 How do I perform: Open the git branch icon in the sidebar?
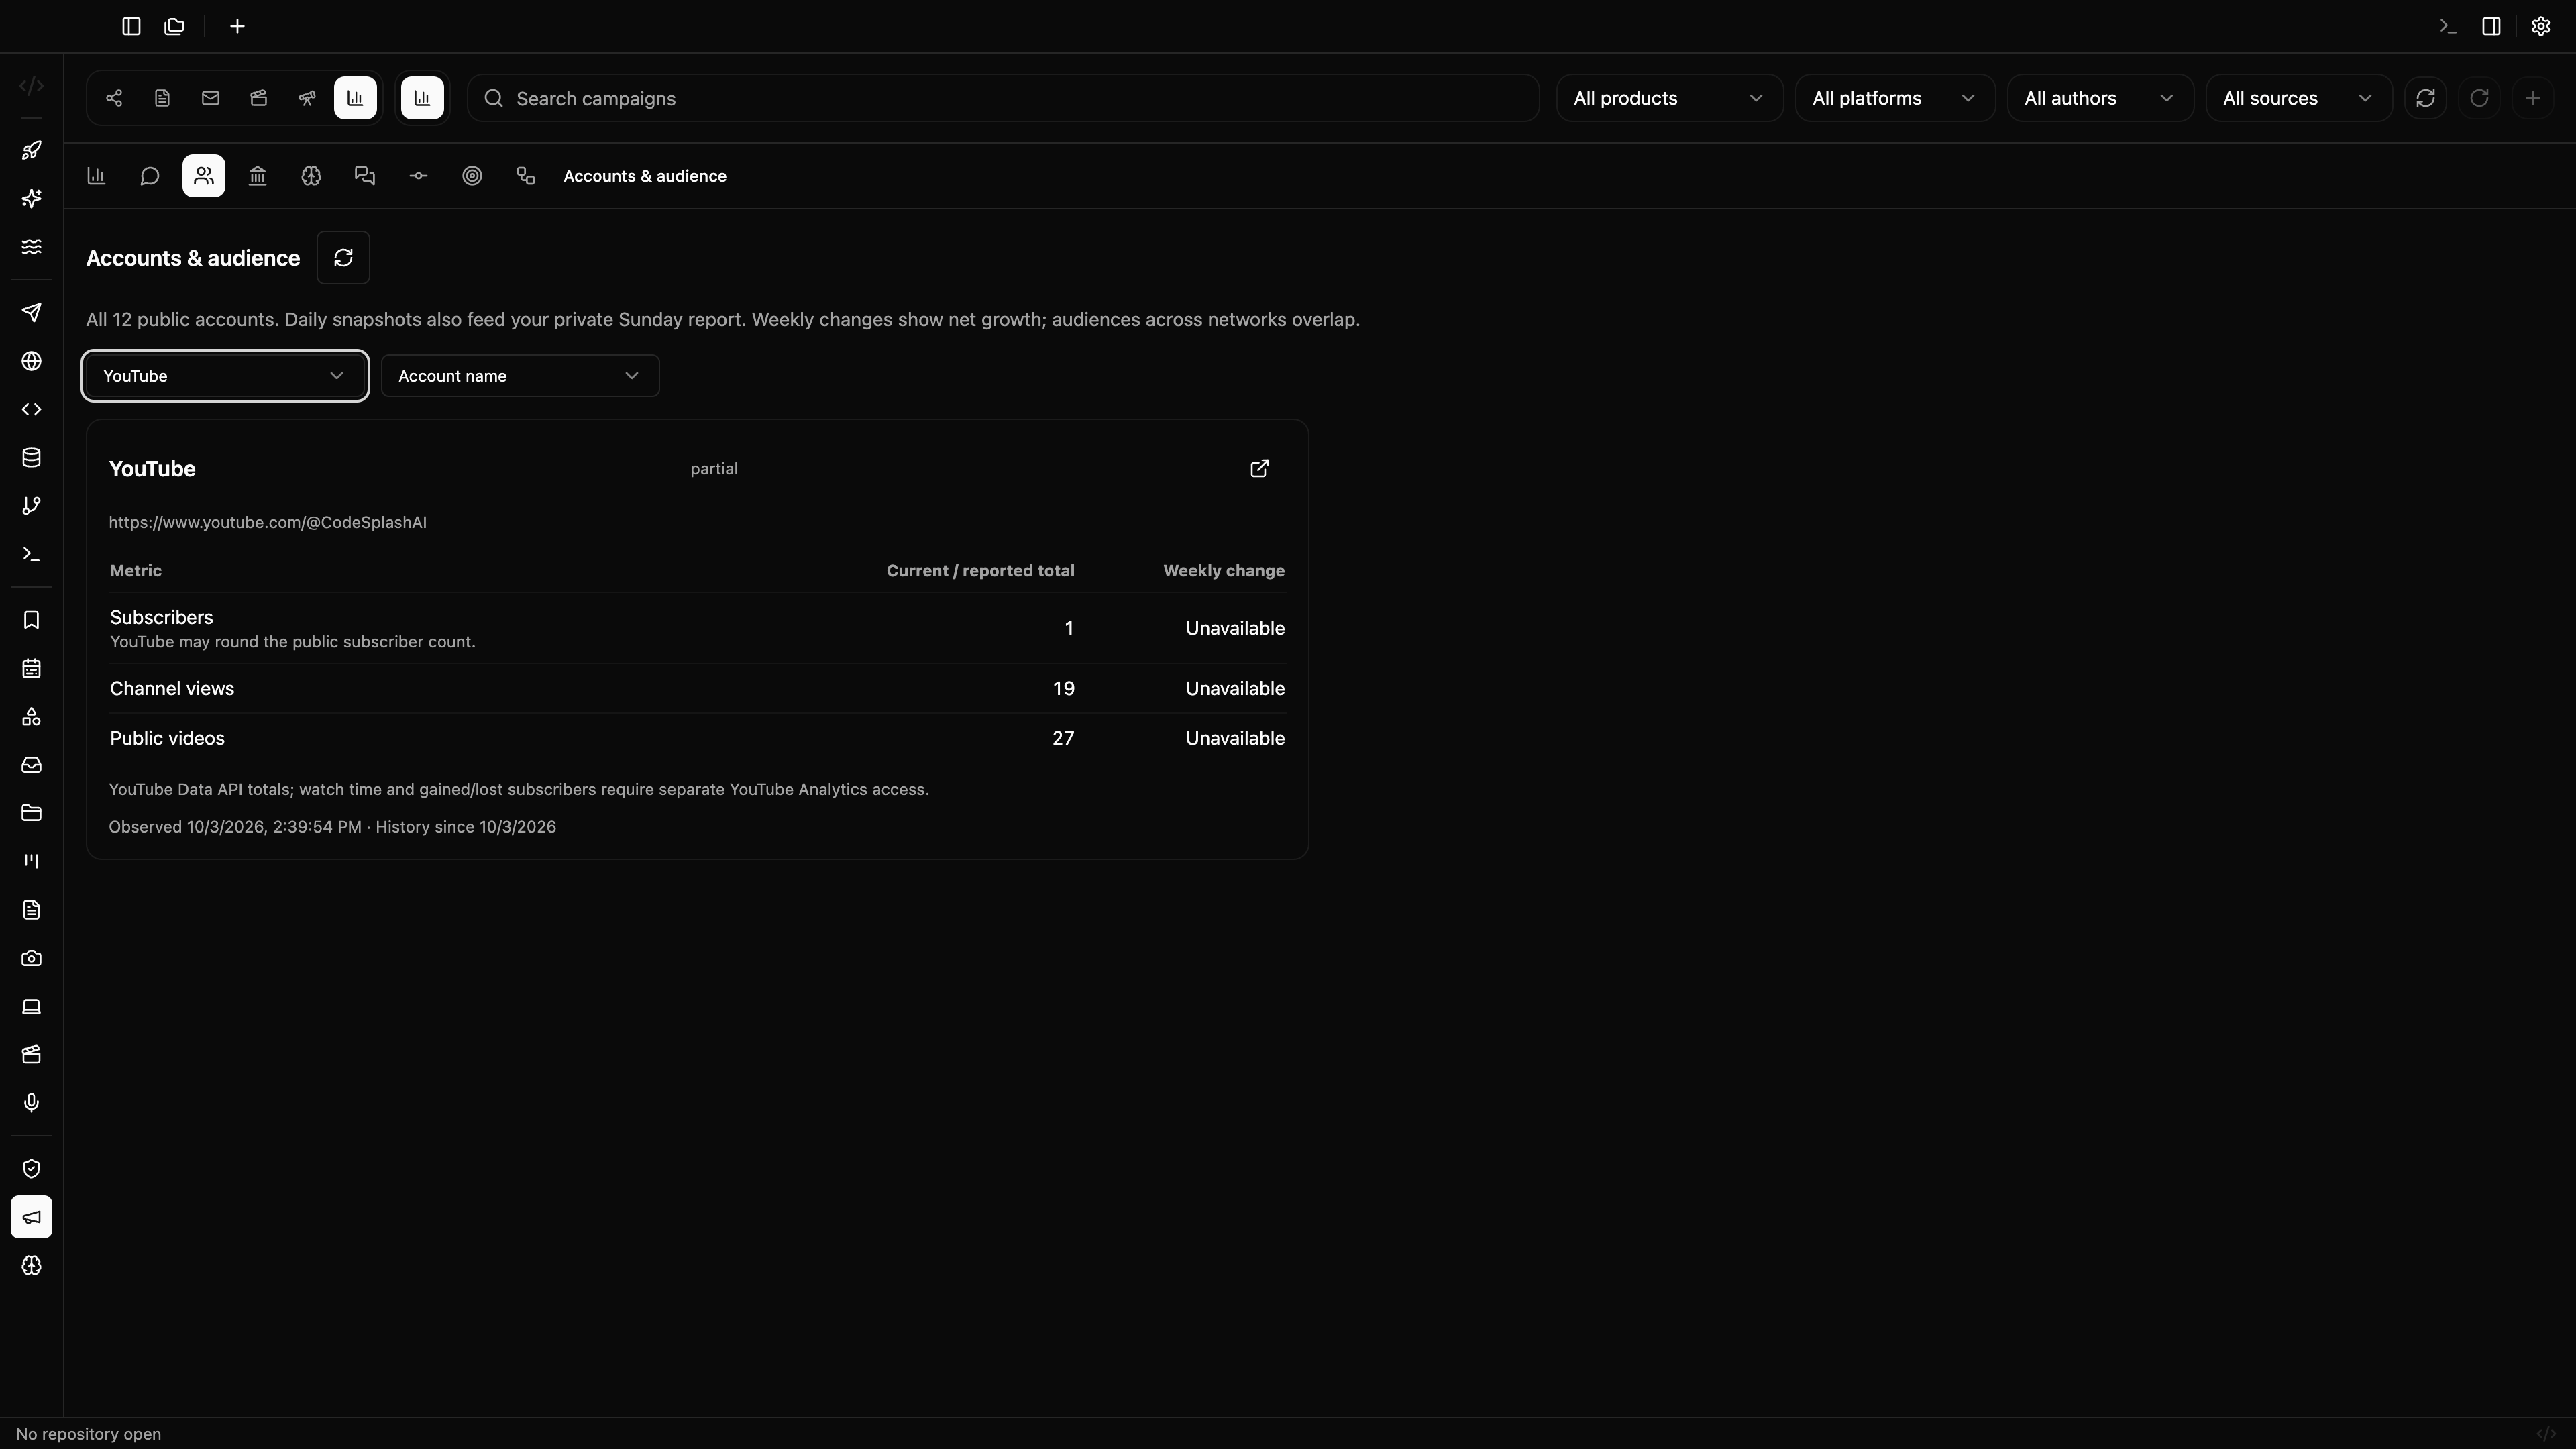(x=32, y=506)
